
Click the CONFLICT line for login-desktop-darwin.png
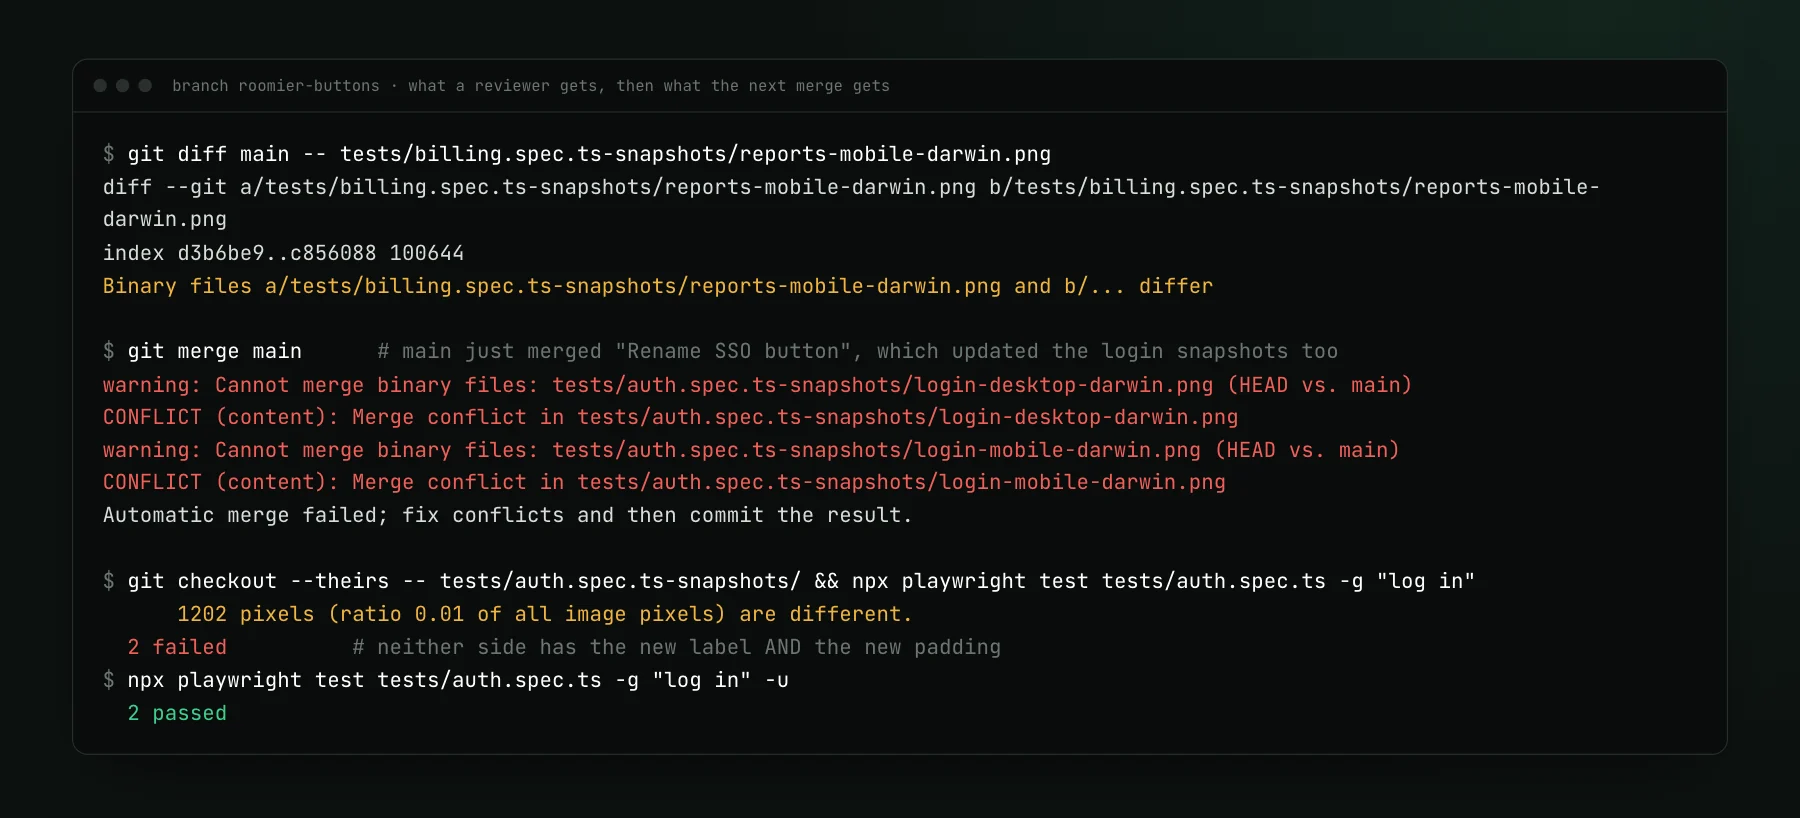tap(670, 417)
